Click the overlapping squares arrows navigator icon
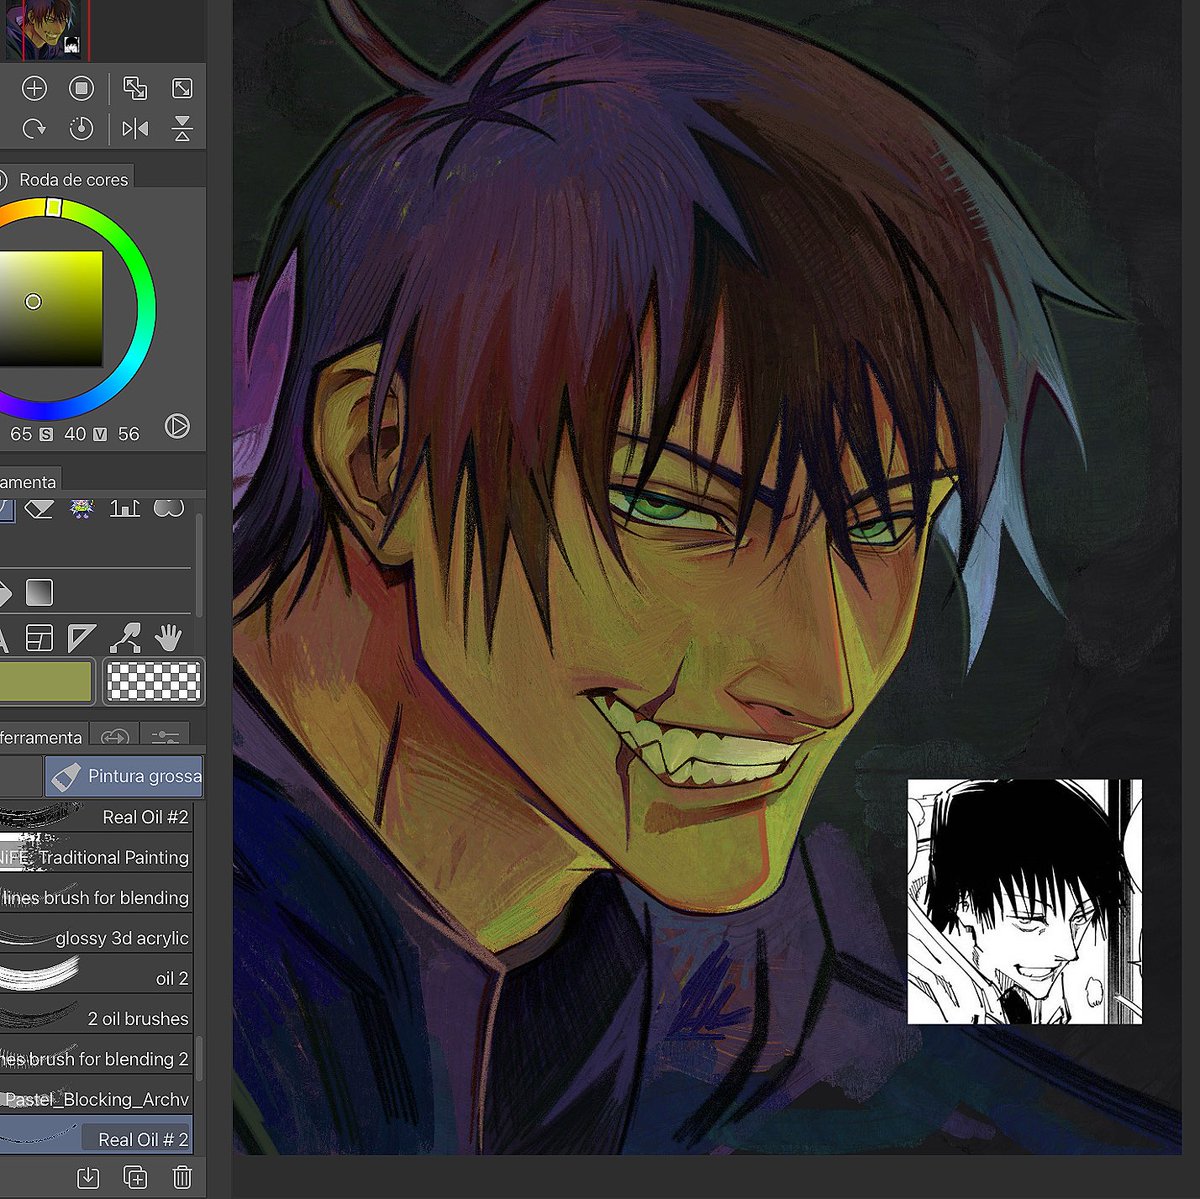Image resolution: width=1200 pixels, height=1199 pixels. click(x=135, y=88)
